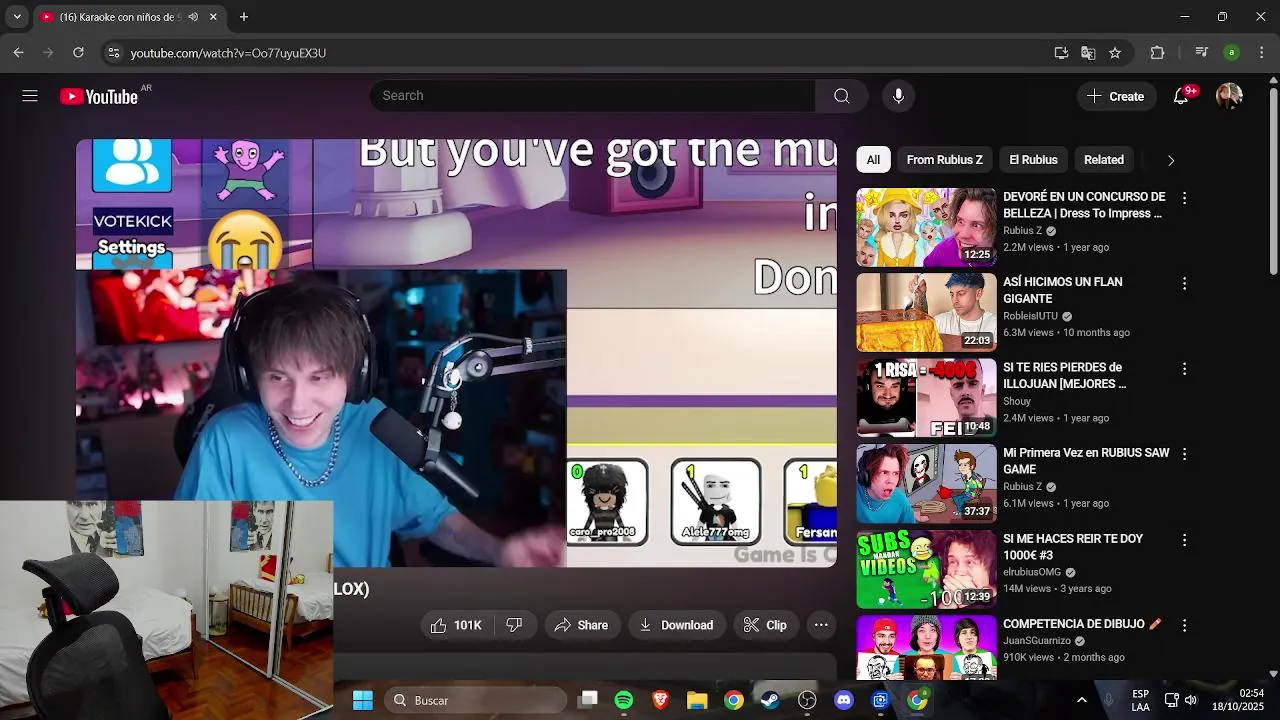1280x720 pixels.
Task: Open the Windows Start menu
Action: 363,700
